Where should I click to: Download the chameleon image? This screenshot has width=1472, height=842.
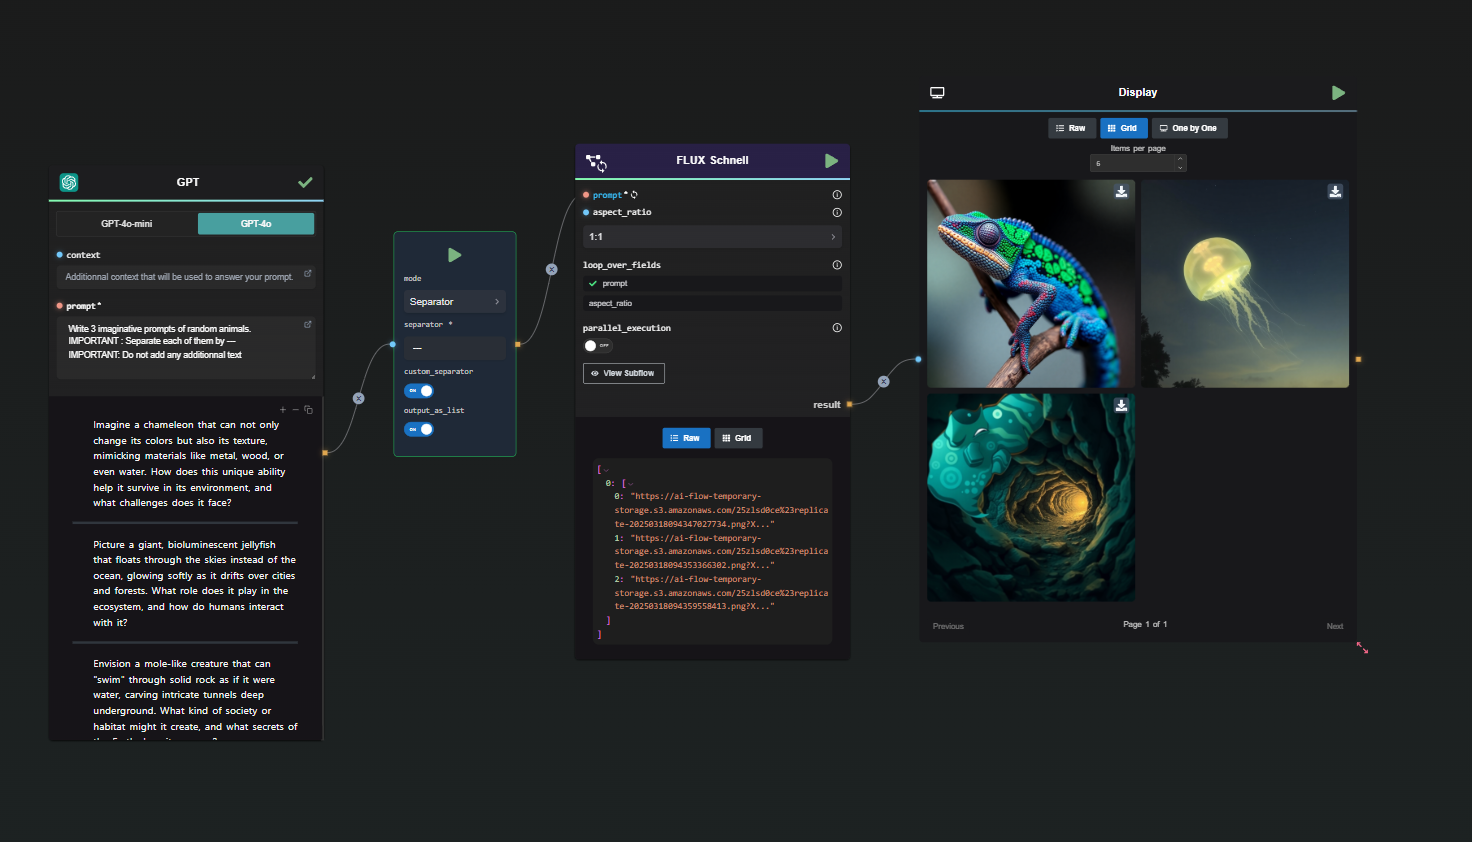point(1121,192)
